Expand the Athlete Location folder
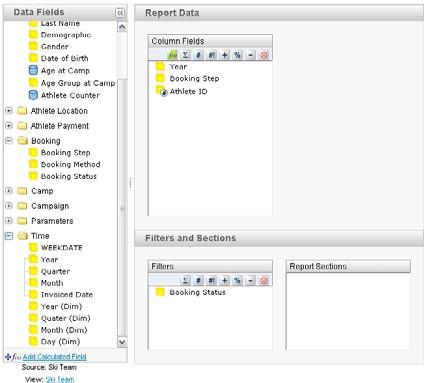Image resolution: width=424 pixels, height=383 pixels. (9, 110)
